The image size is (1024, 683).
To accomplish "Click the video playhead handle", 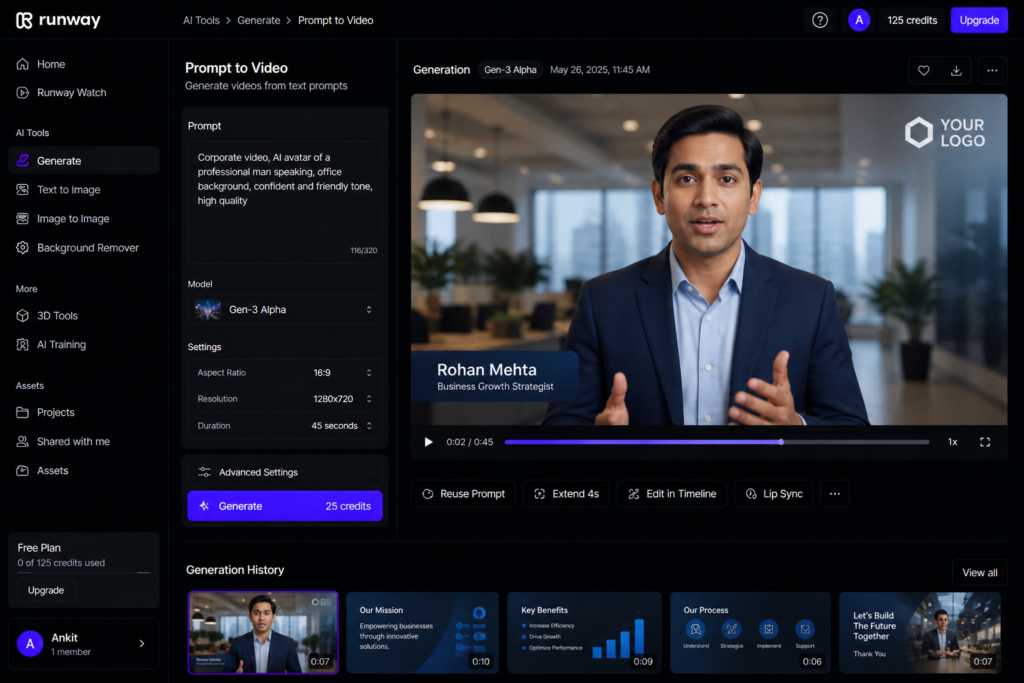I will tap(781, 442).
